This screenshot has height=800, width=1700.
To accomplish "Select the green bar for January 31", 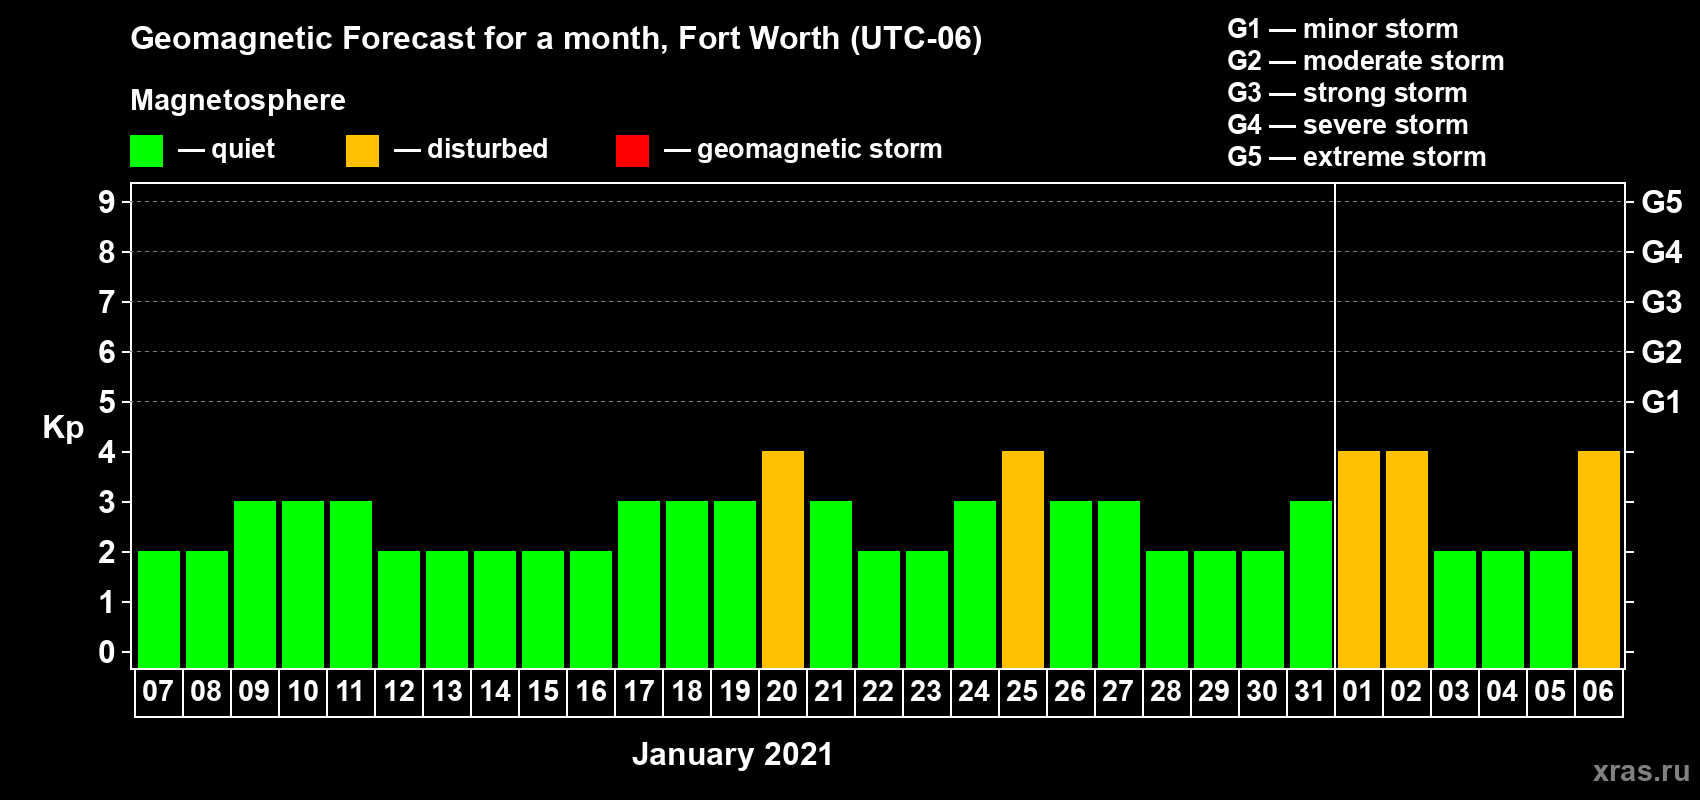I will [1310, 584].
